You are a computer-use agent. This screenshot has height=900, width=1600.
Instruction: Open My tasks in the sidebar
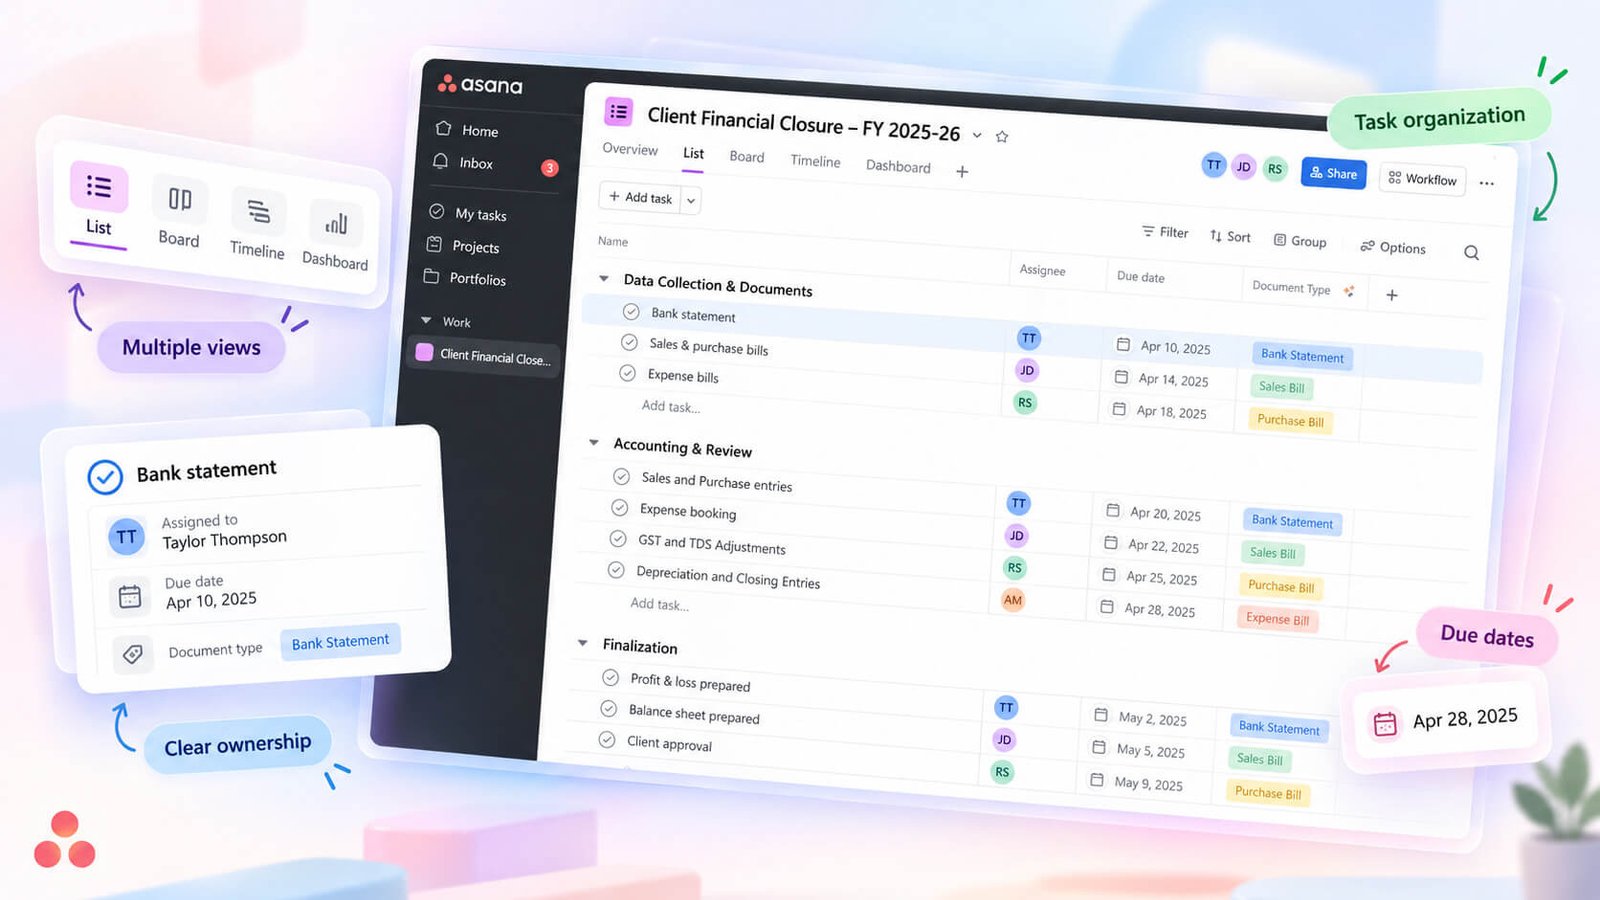(x=468, y=213)
